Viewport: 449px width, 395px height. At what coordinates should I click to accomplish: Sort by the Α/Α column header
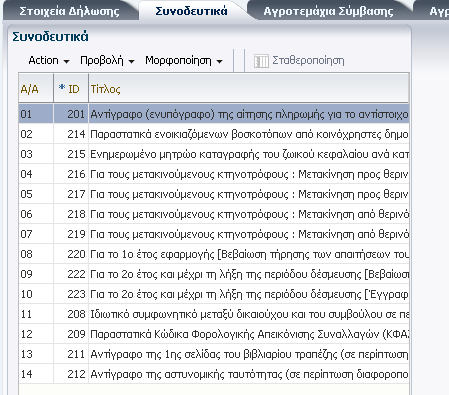pyautogui.click(x=36, y=88)
